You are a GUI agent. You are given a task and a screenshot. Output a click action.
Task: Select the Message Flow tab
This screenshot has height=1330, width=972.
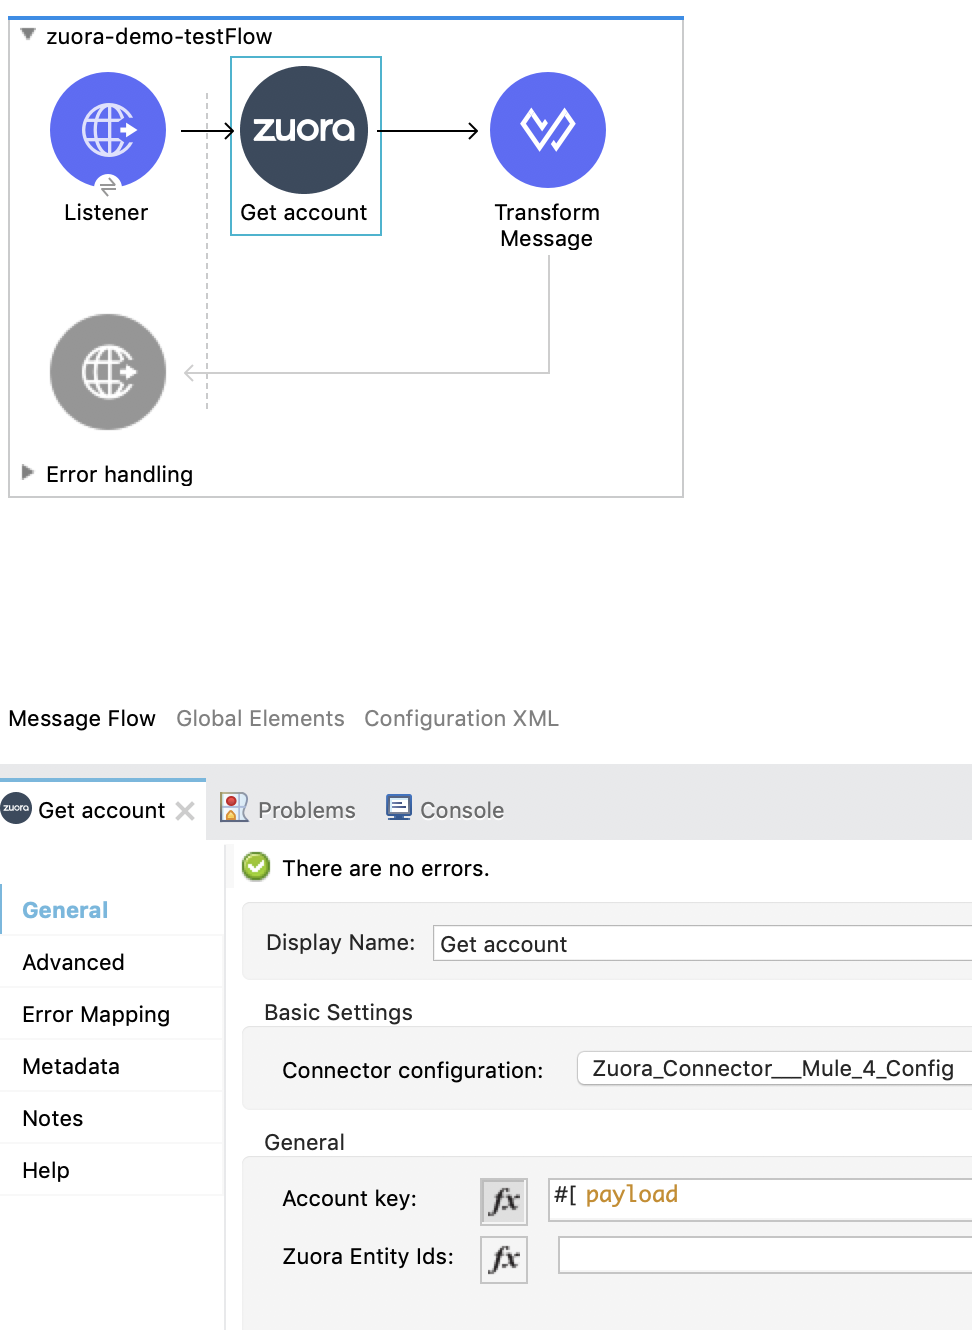point(82,718)
